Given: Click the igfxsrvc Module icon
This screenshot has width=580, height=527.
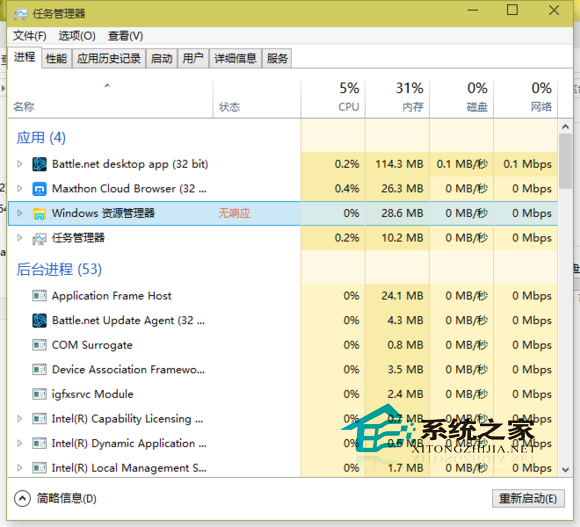Looking at the screenshot, I should (x=40, y=394).
